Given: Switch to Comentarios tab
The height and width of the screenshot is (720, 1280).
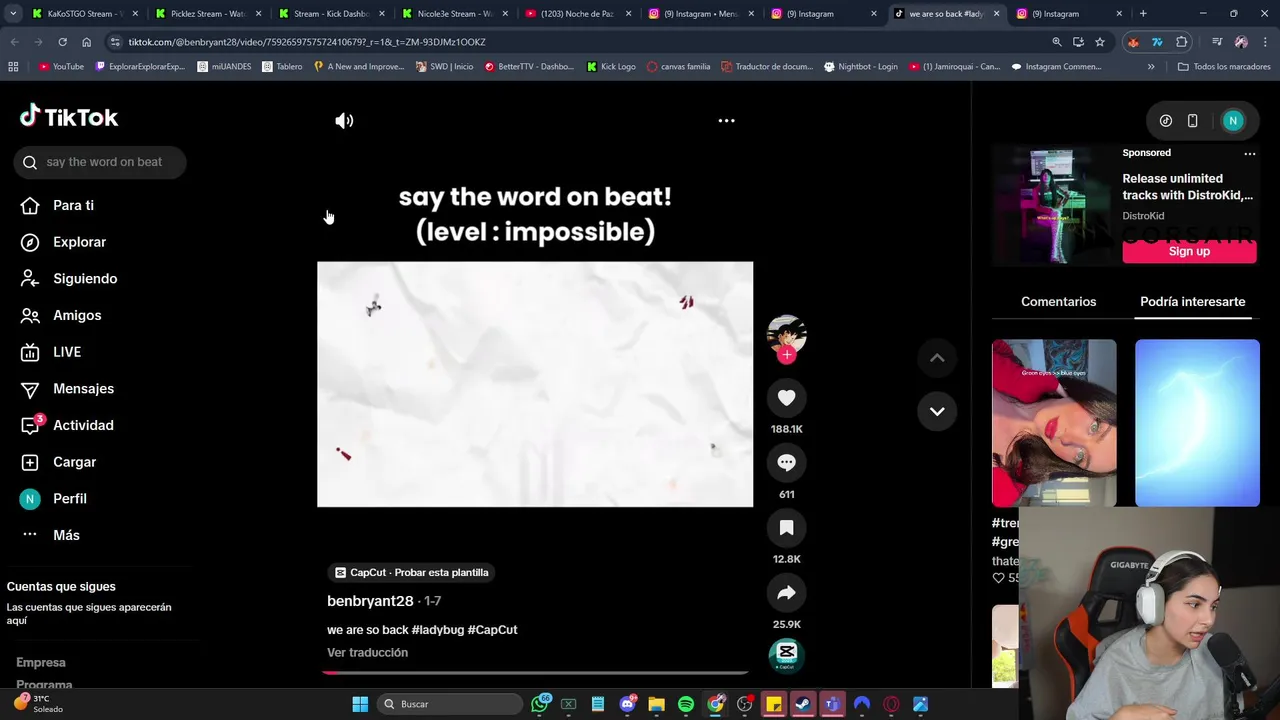Looking at the screenshot, I should click(x=1058, y=302).
